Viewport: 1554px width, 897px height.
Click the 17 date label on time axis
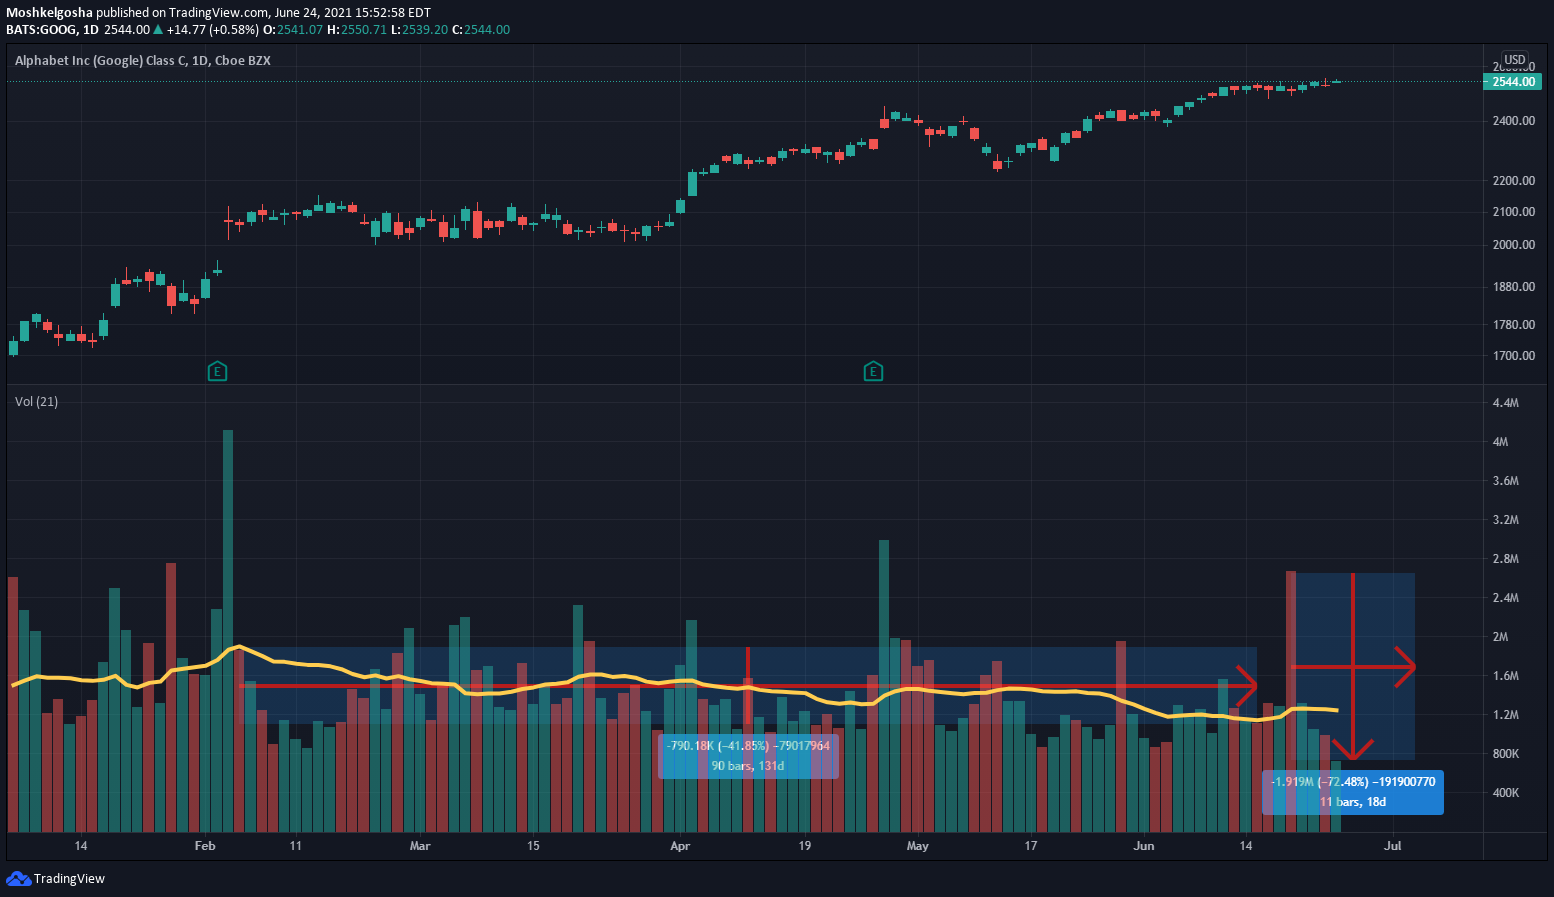(x=1031, y=846)
